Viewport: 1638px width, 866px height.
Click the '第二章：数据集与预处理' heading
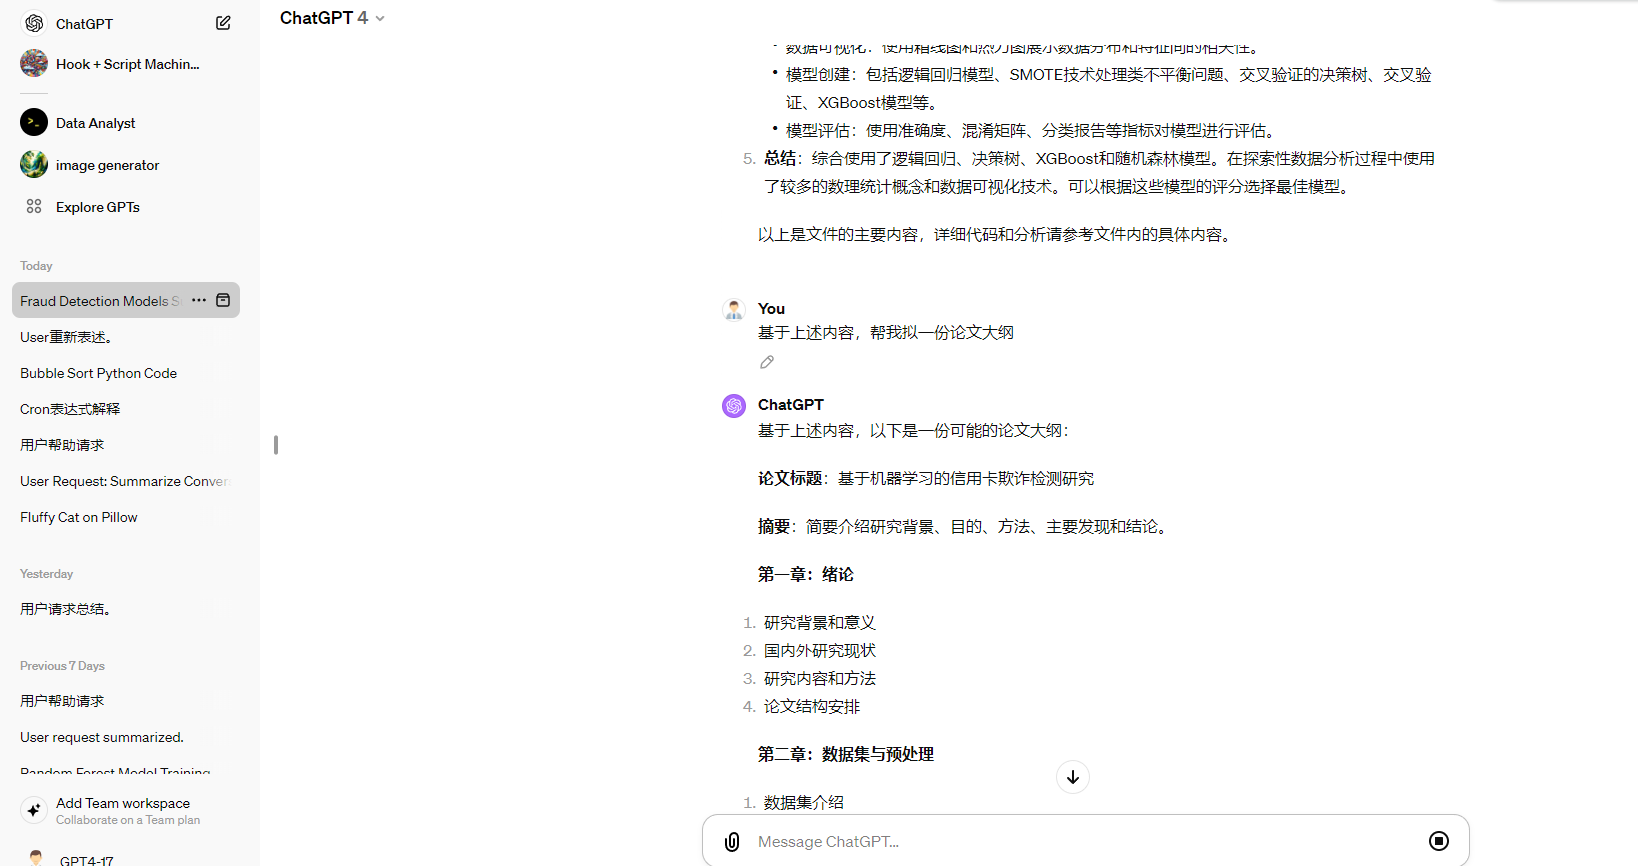tap(846, 755)
